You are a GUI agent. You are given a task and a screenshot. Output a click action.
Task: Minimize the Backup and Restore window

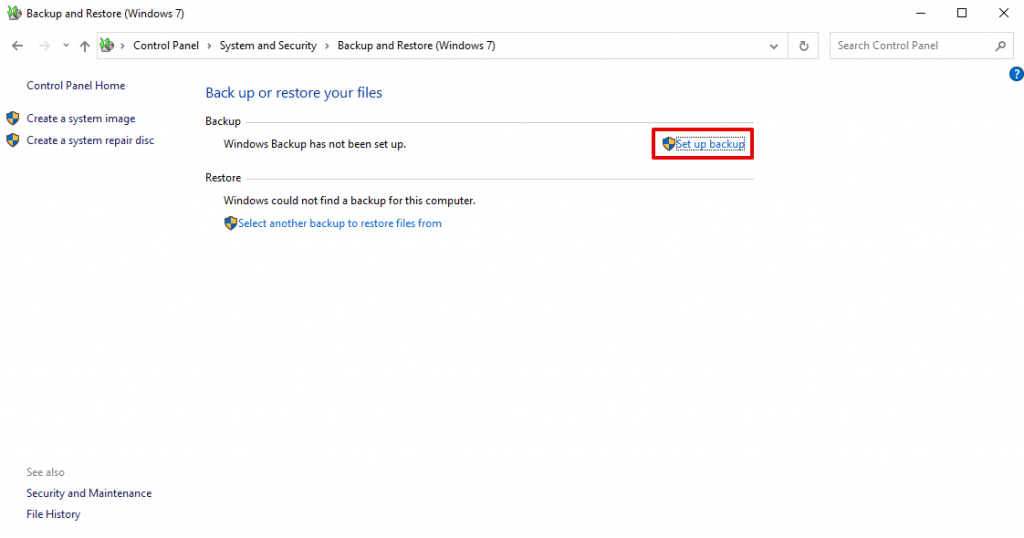point(921,13)
